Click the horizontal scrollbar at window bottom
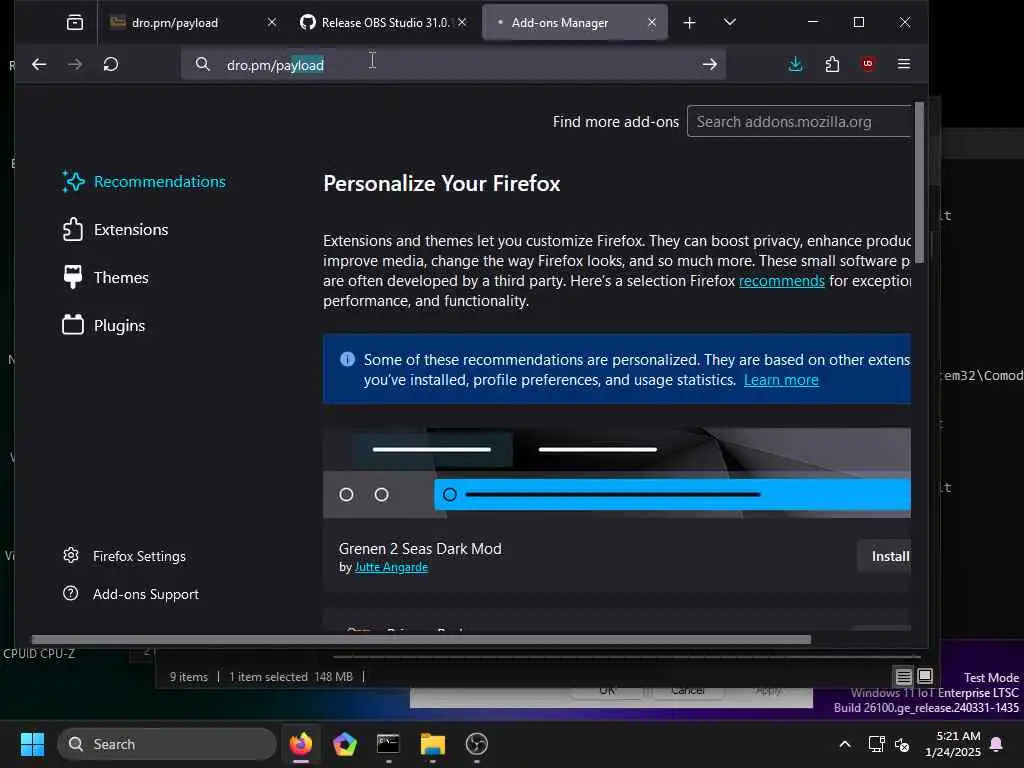 pyautogui.click(x=421, y=639)
